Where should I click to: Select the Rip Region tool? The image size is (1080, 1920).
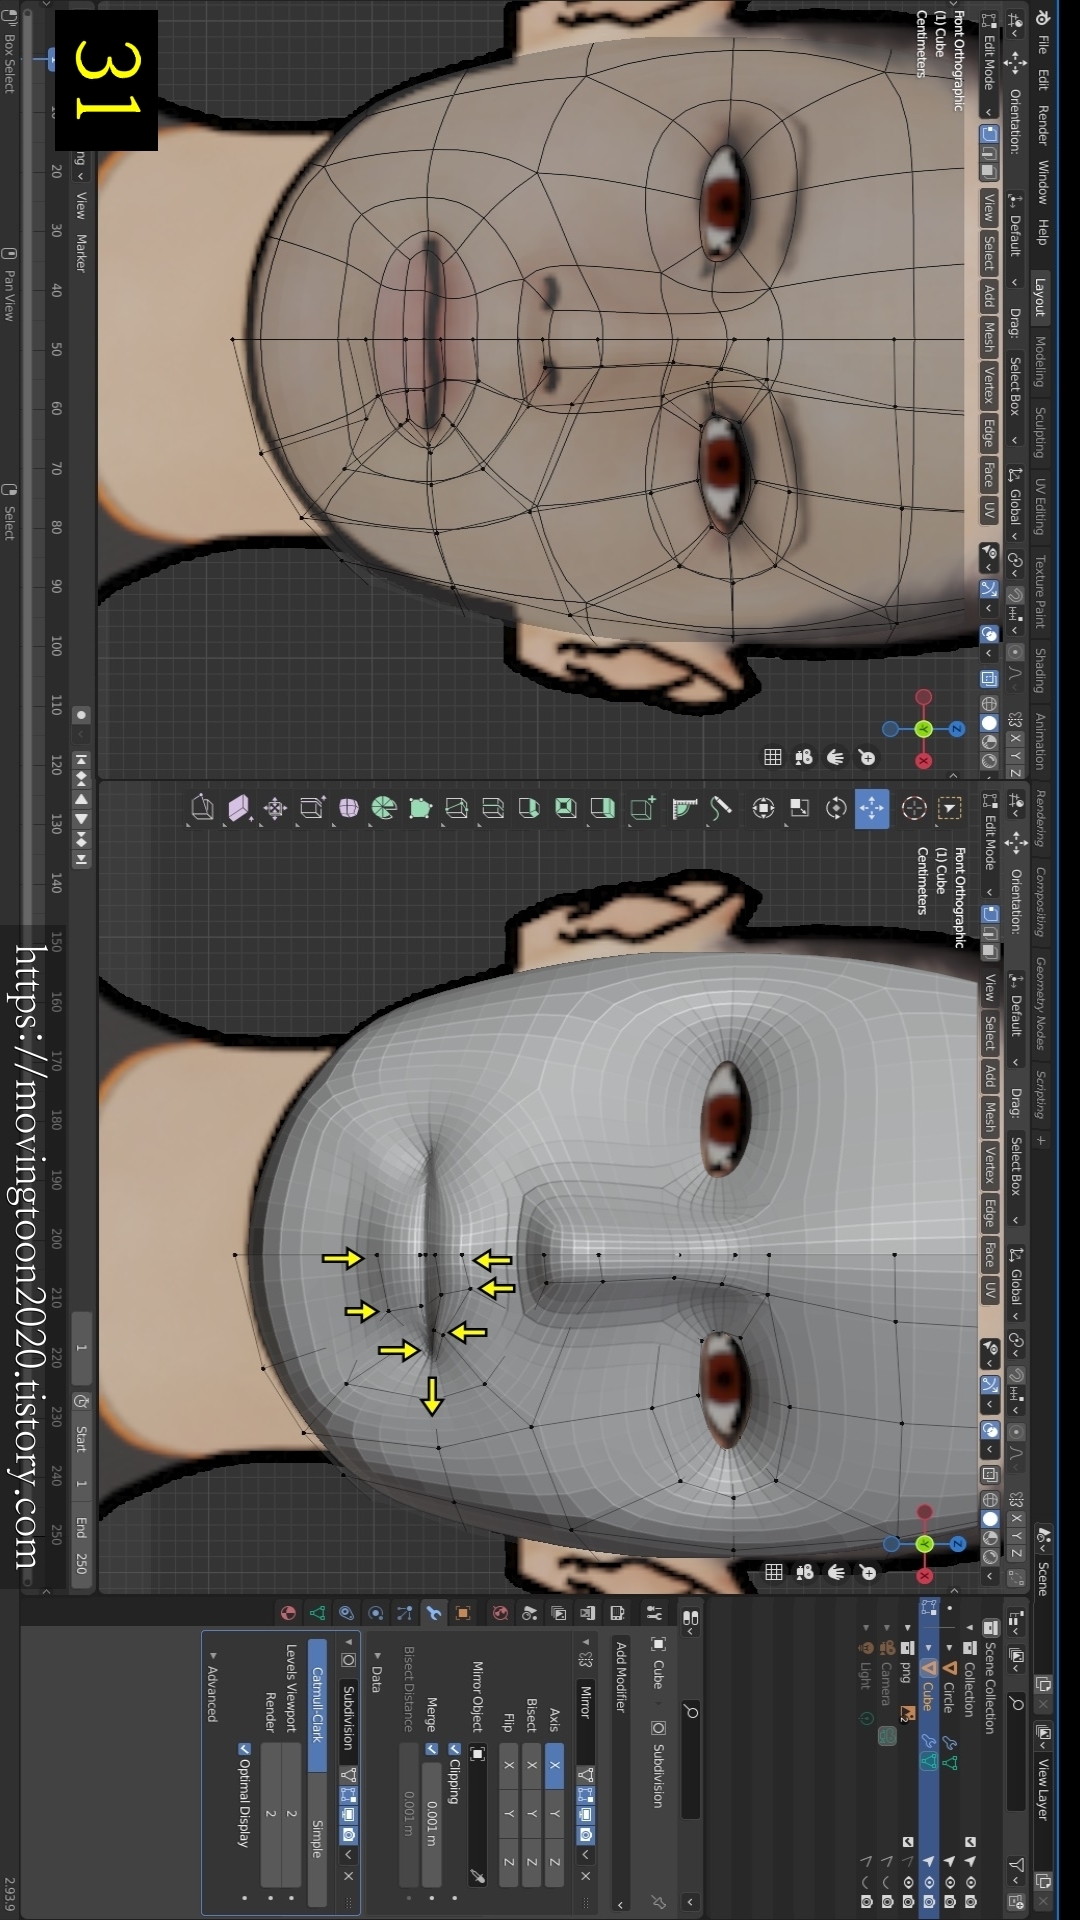point(202,808)
